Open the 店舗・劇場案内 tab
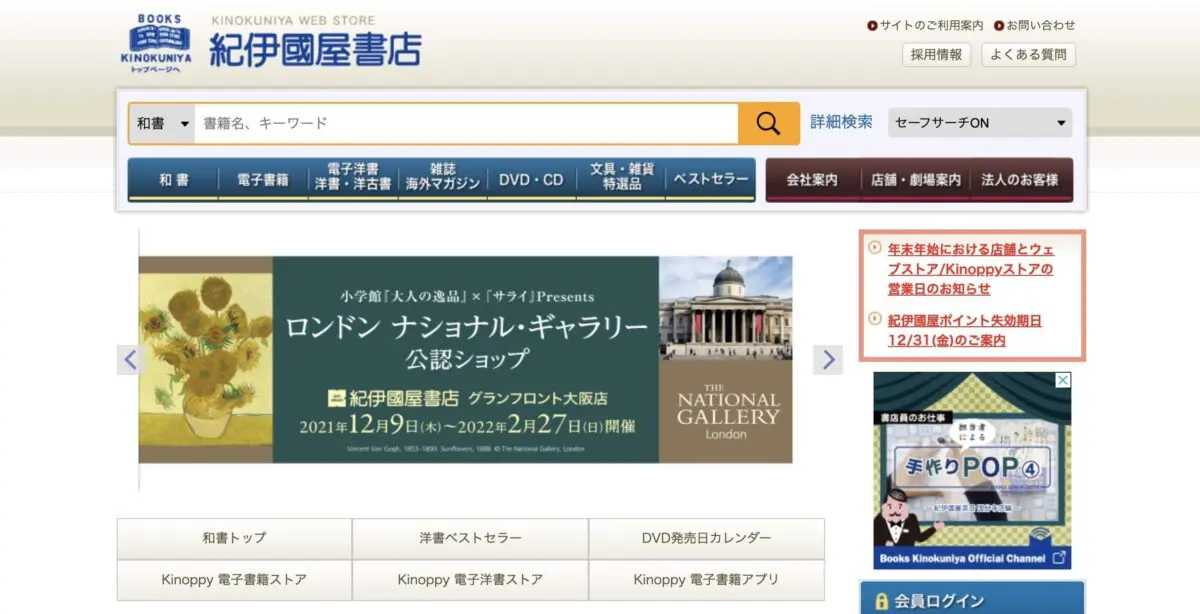 tap(916, 181)
